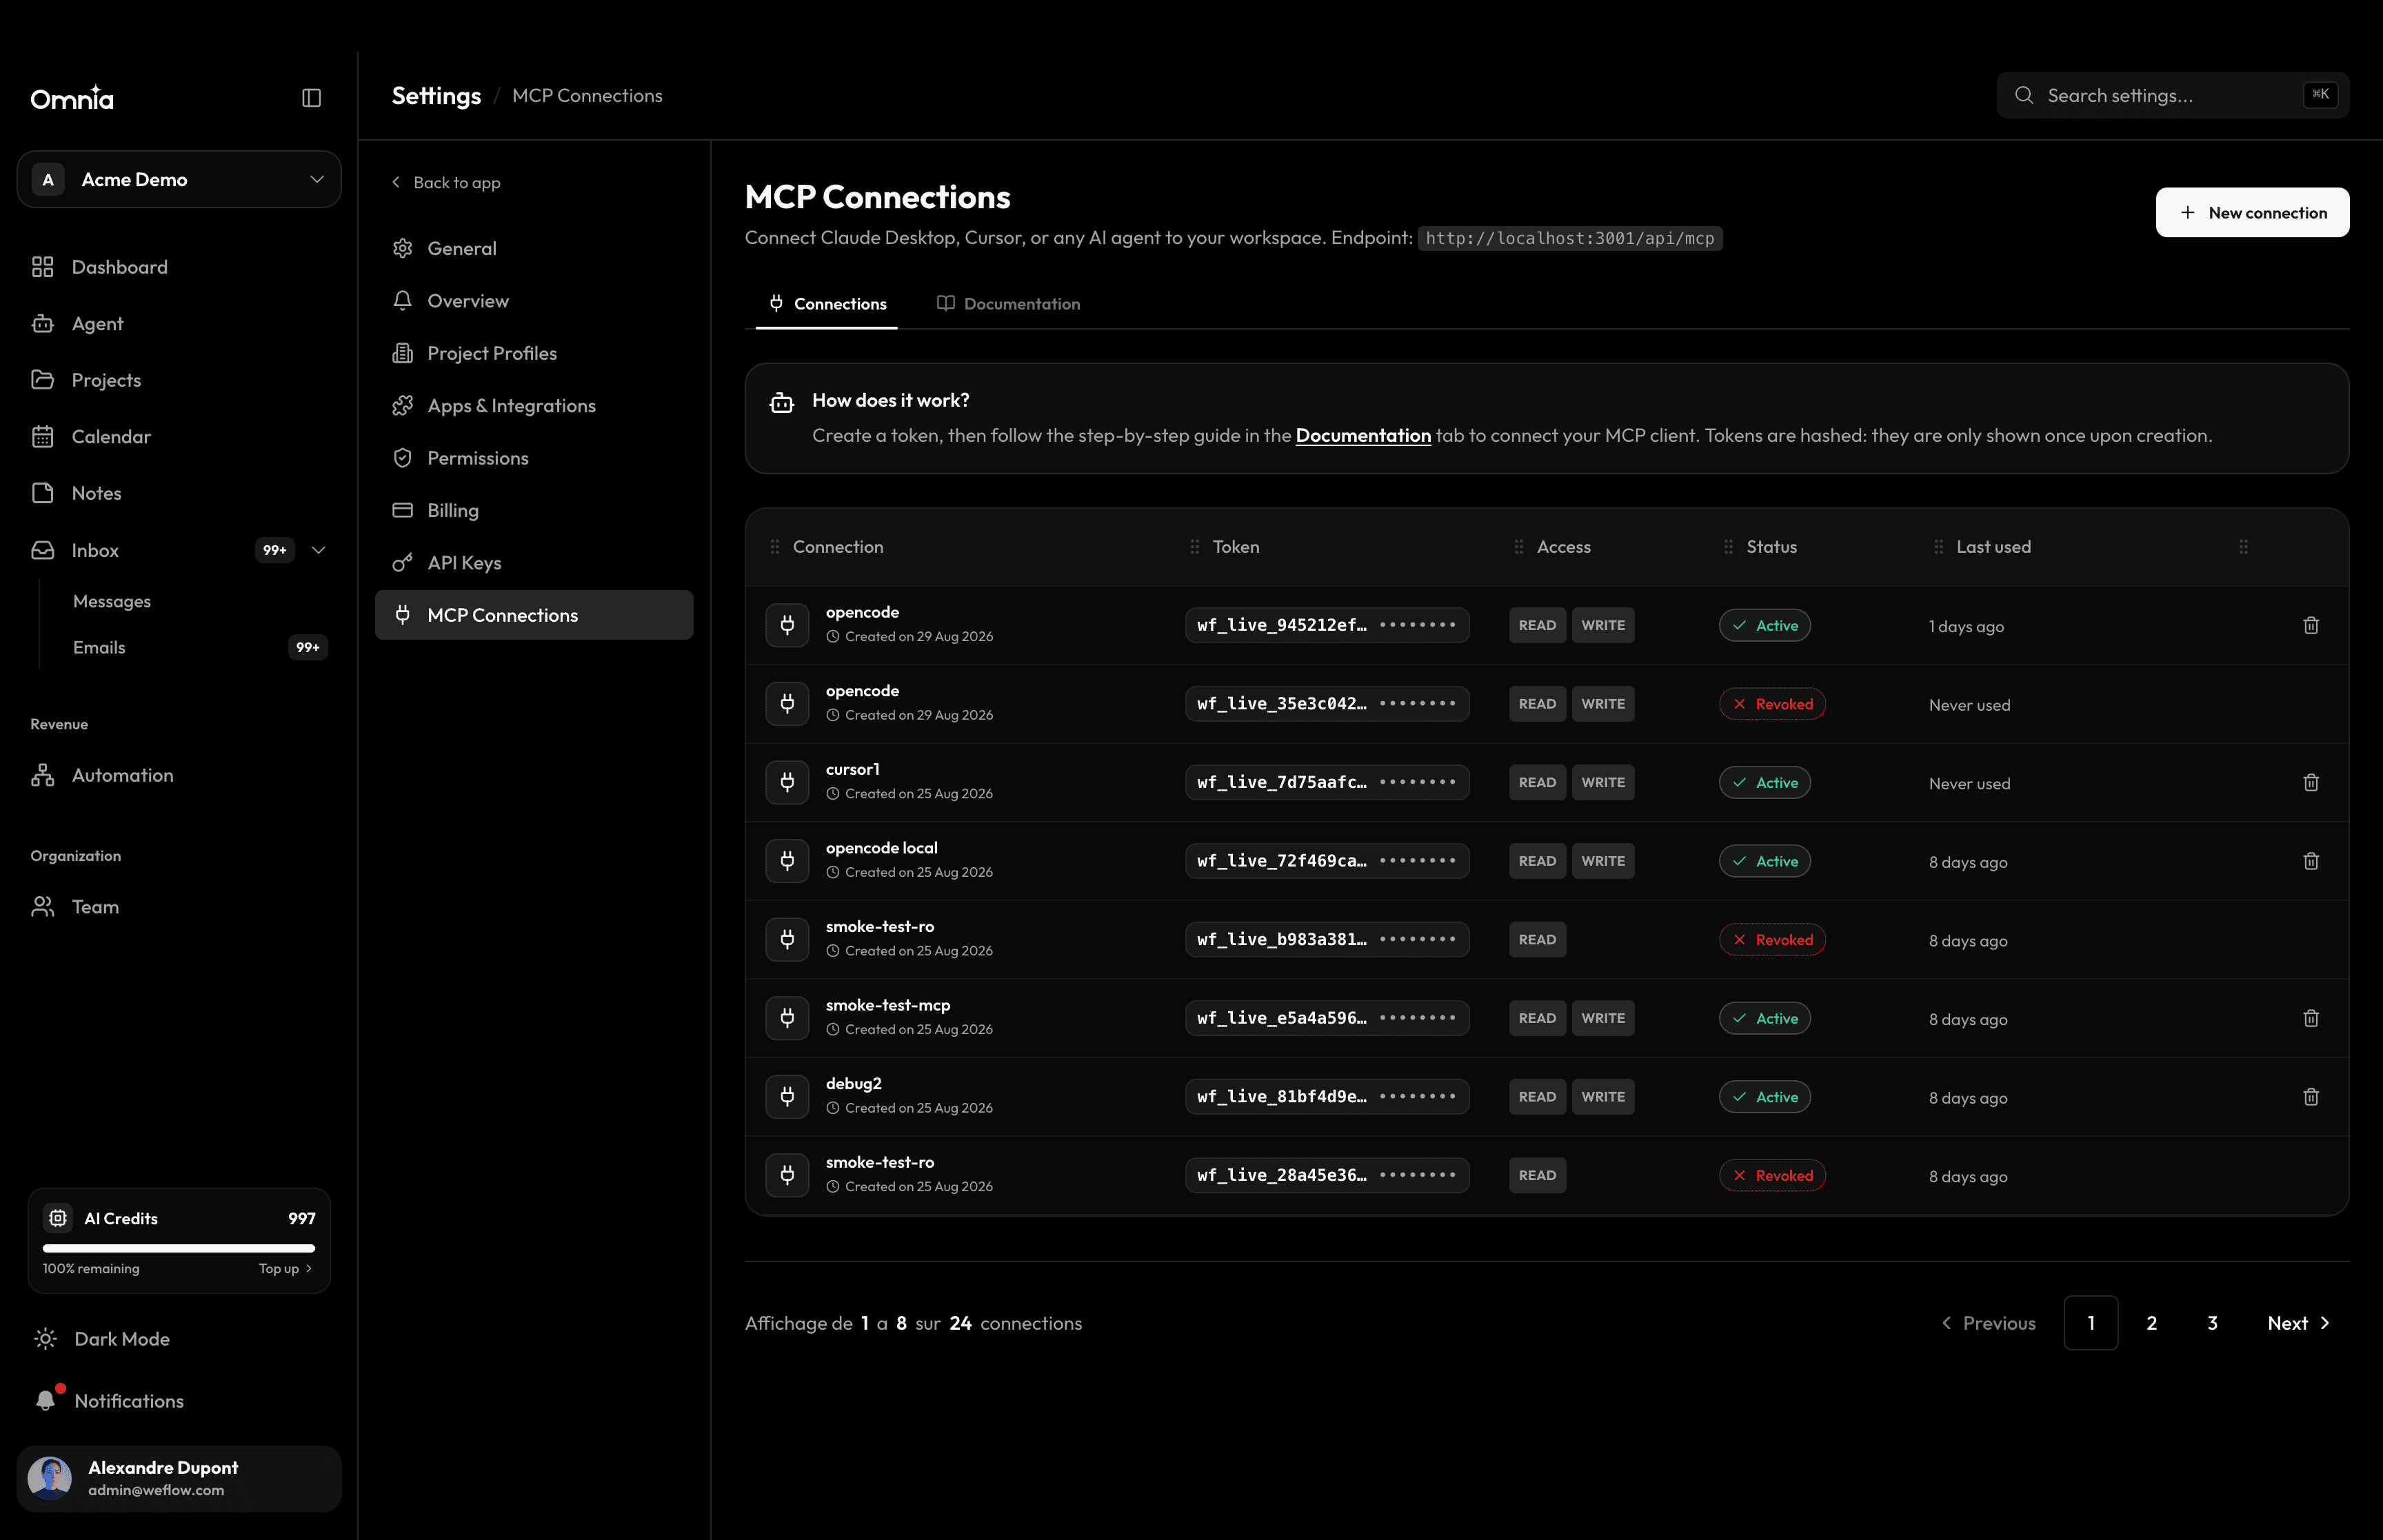The width and height of the screenshot is (2383, 1540).
Task: Follow the Documentation link in the info box
Action: (x=1363, y=435)
